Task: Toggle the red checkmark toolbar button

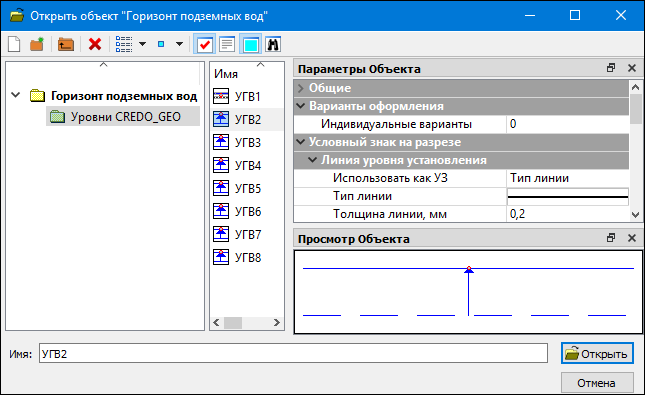Action: (205, 44)
